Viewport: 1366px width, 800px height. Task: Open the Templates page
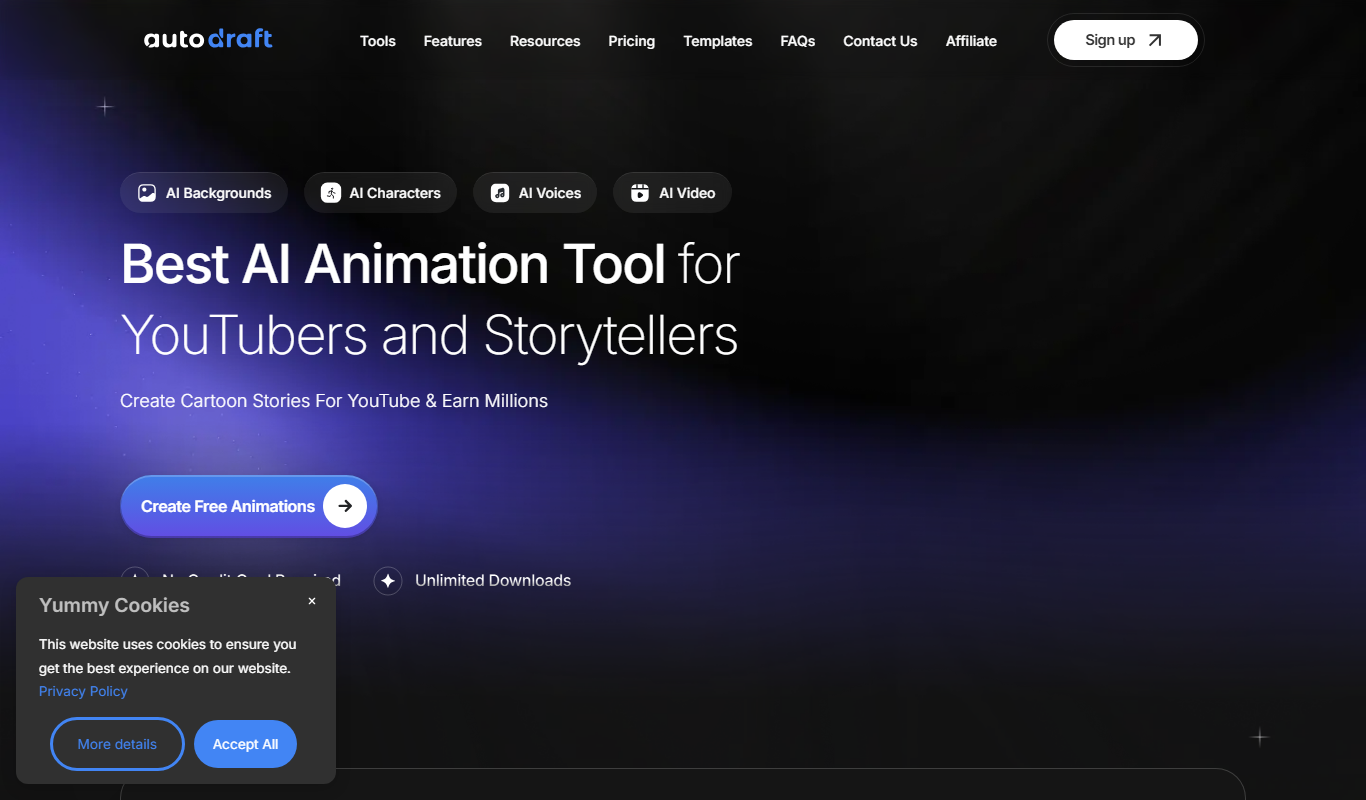tap(718, 41)
